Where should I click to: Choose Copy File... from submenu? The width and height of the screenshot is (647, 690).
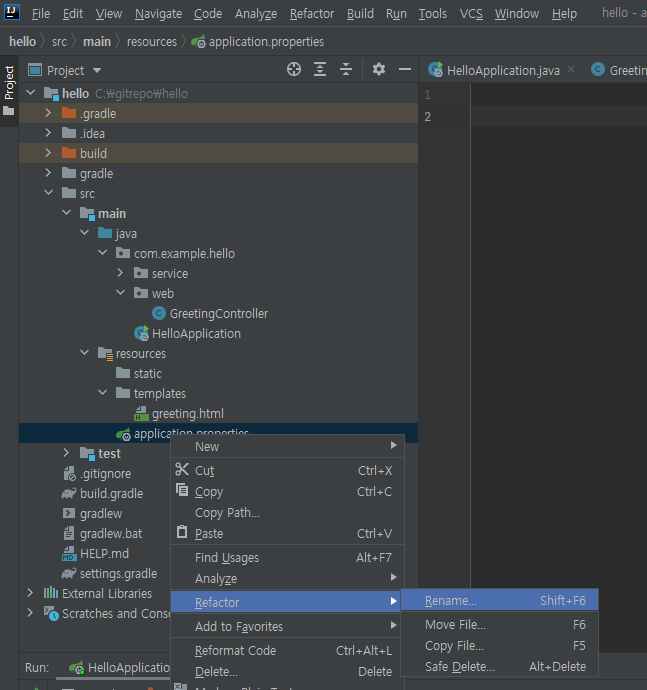click(x=500, y=646)
